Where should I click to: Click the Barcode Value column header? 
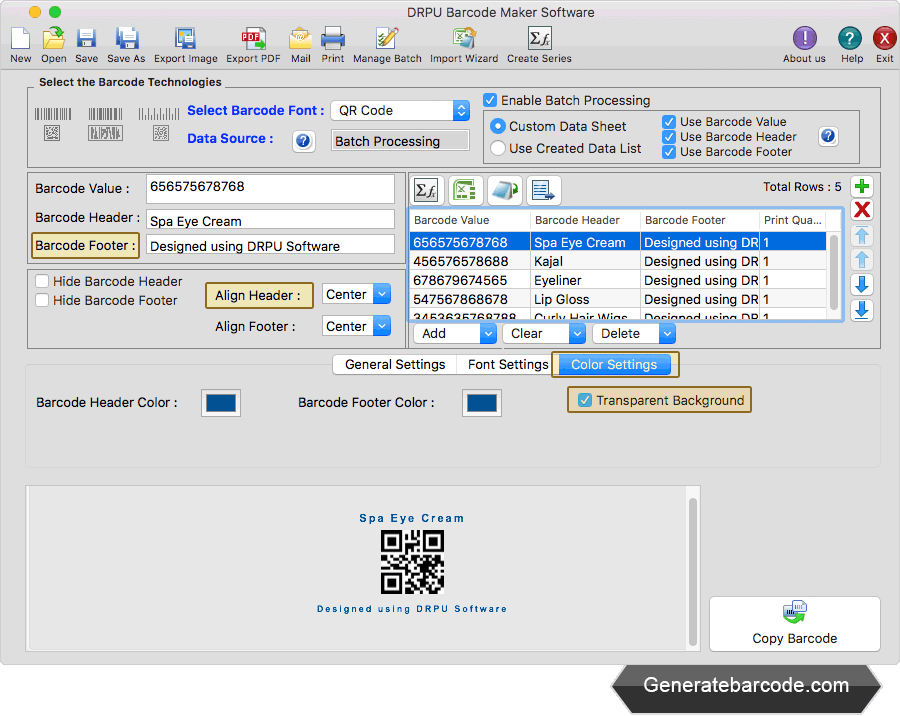coord(470,220)
